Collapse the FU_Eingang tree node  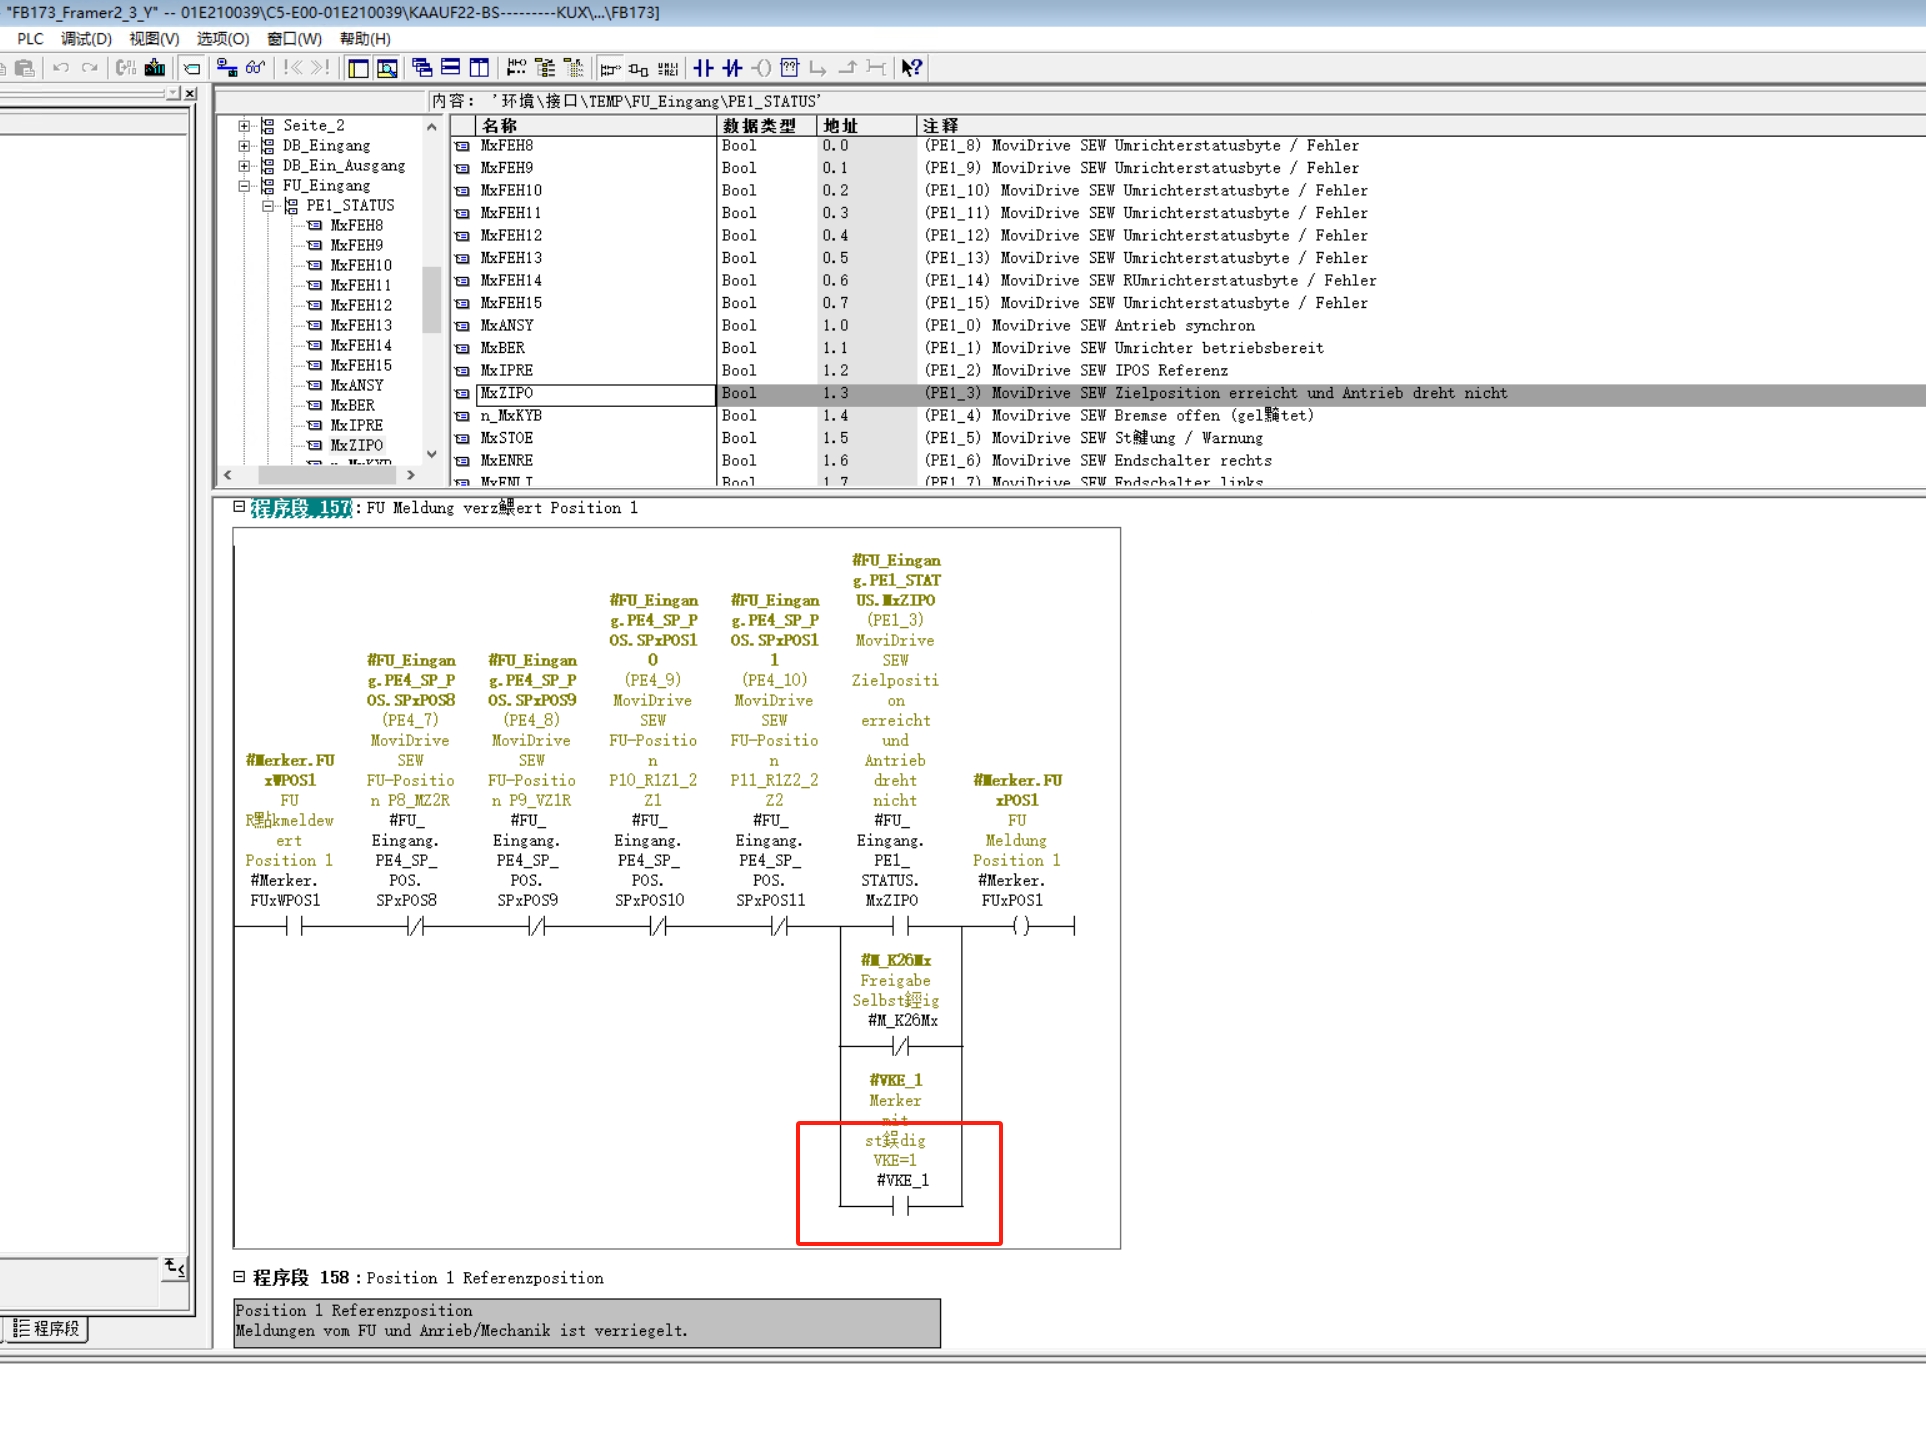244,186
